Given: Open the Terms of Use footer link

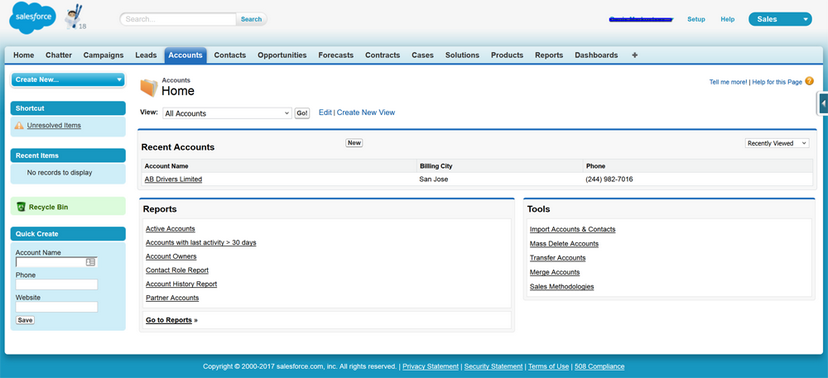Looking at the screenshot, I should point(549,366).
